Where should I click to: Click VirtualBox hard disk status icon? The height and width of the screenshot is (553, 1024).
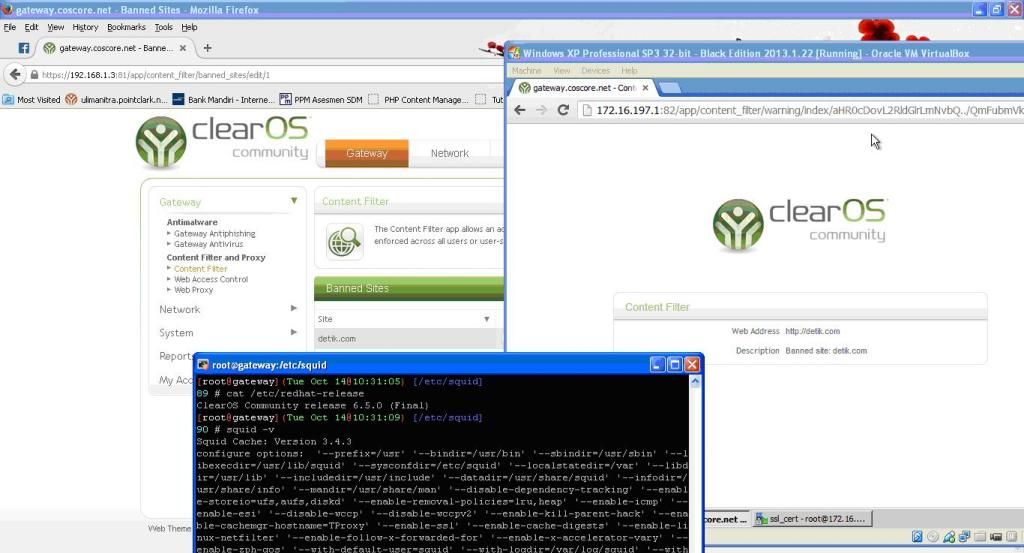pos(917,537)
